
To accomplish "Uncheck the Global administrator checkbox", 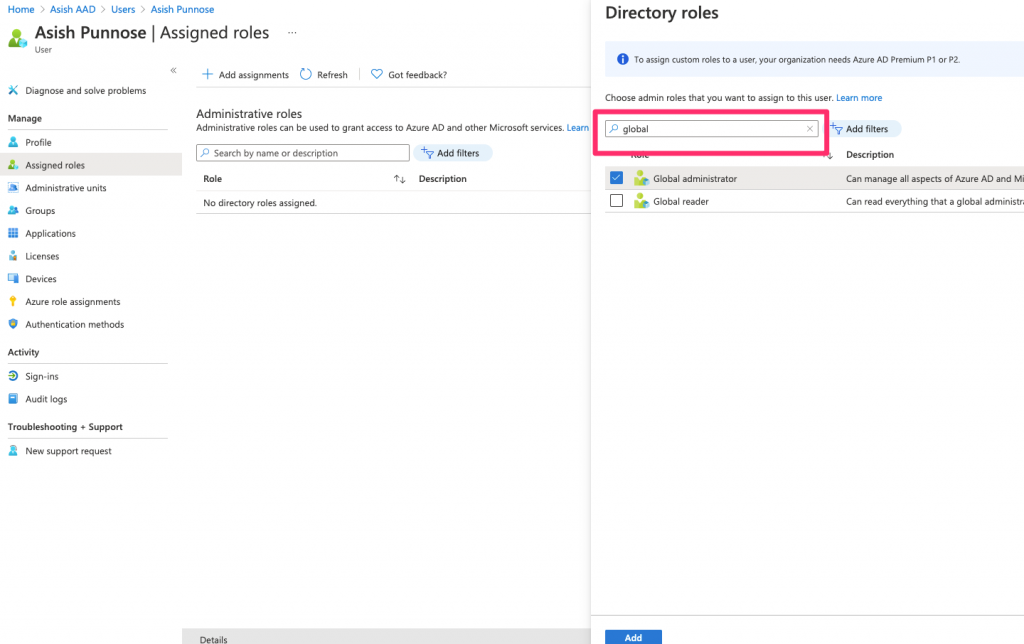I will point(616,178).
